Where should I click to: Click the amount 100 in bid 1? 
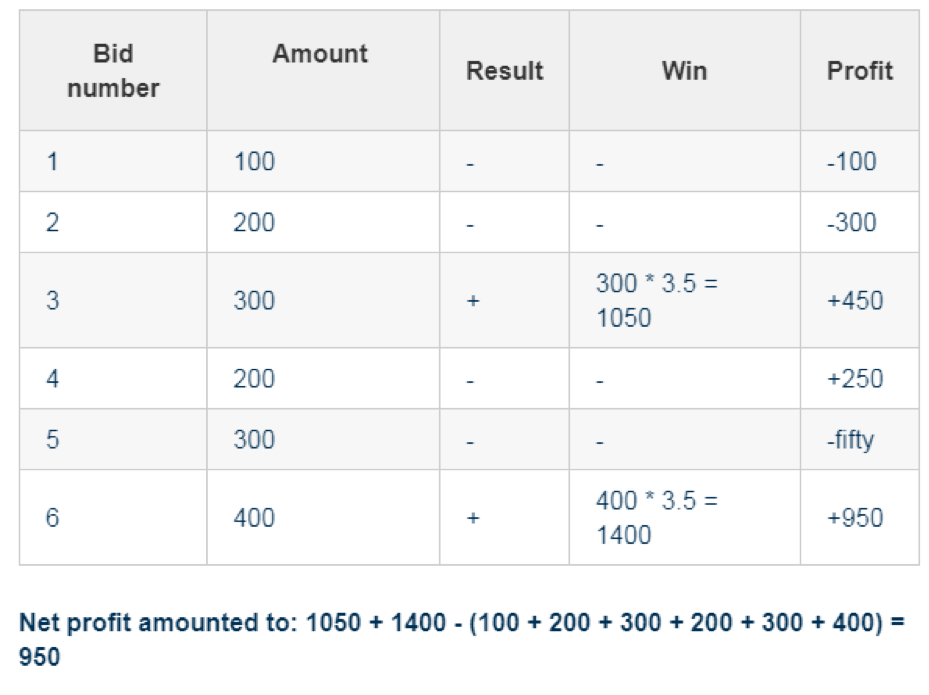tap(254, 161)
